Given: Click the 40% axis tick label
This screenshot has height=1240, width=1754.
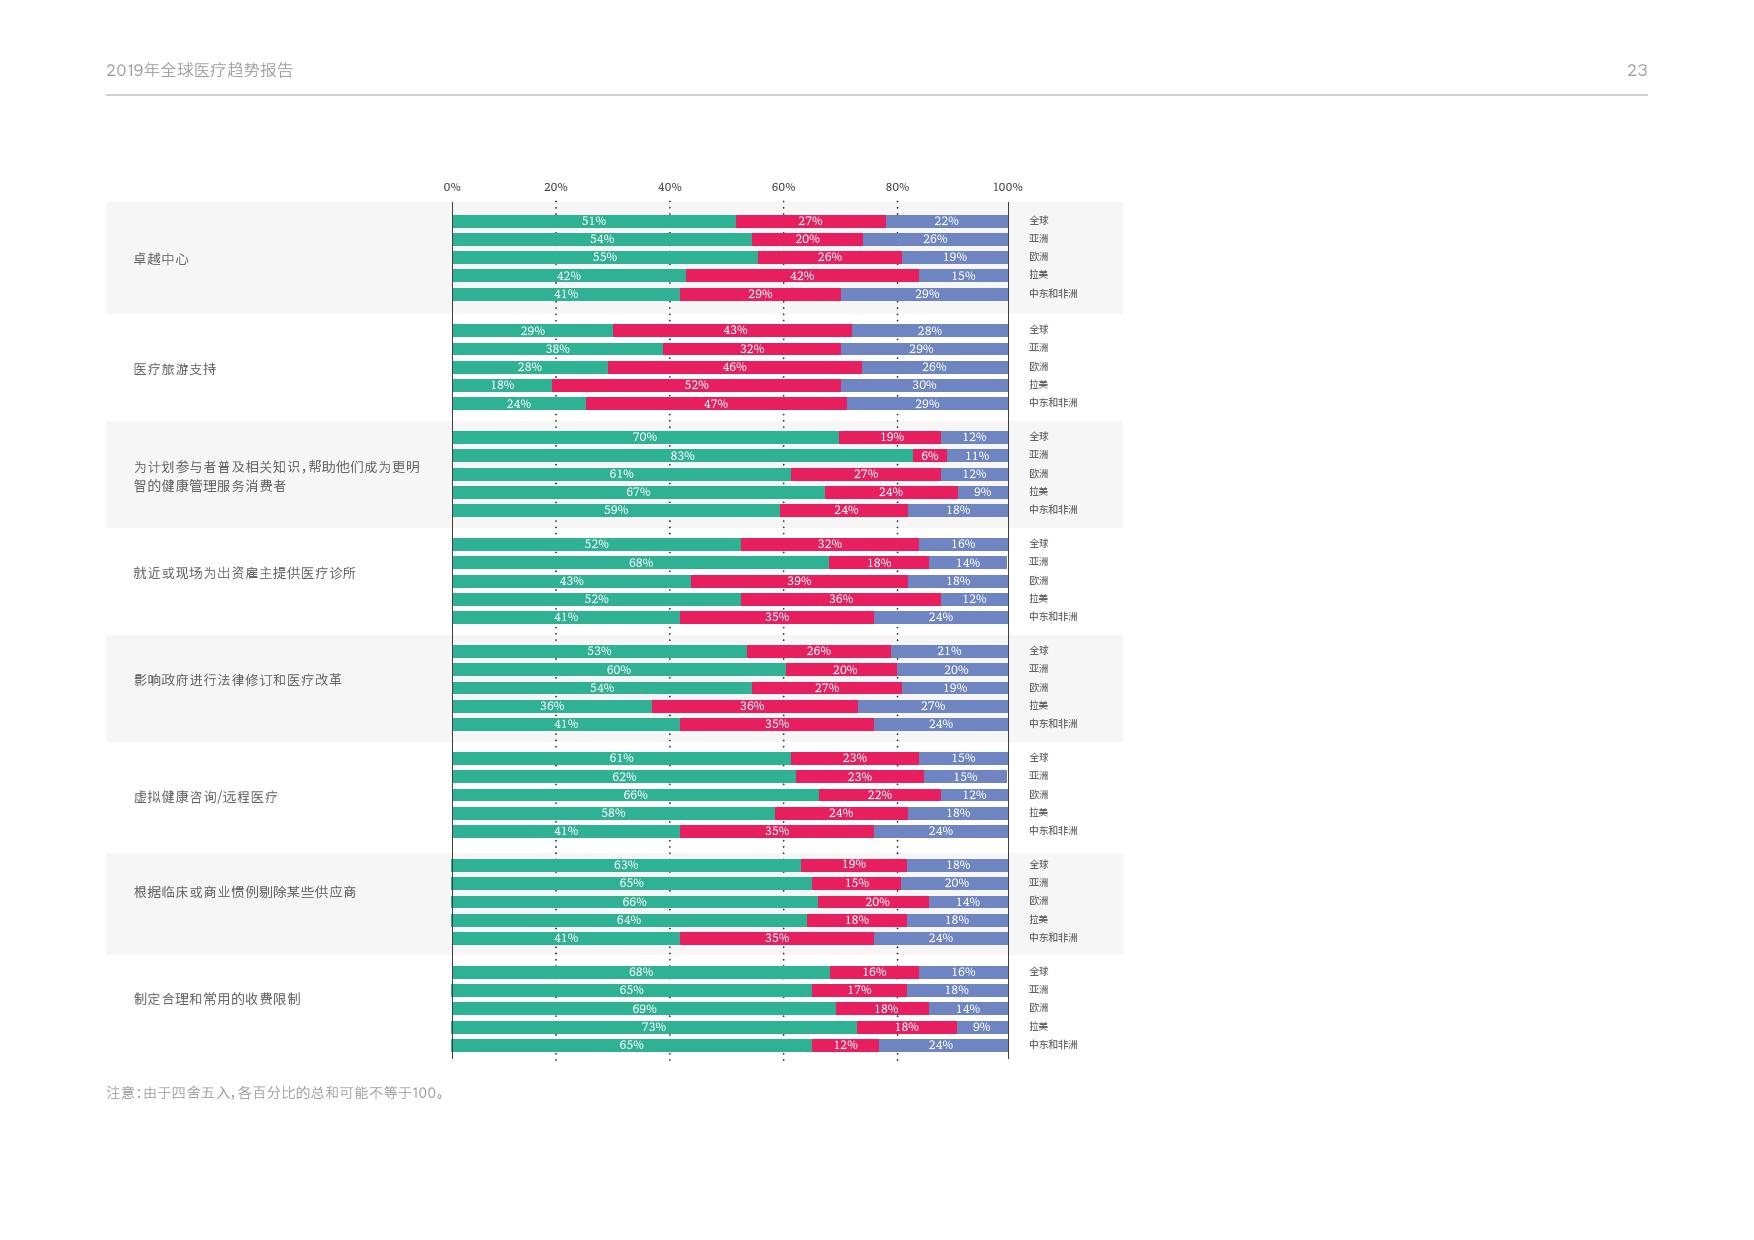Looking at the screenshot, I should 669,187.
